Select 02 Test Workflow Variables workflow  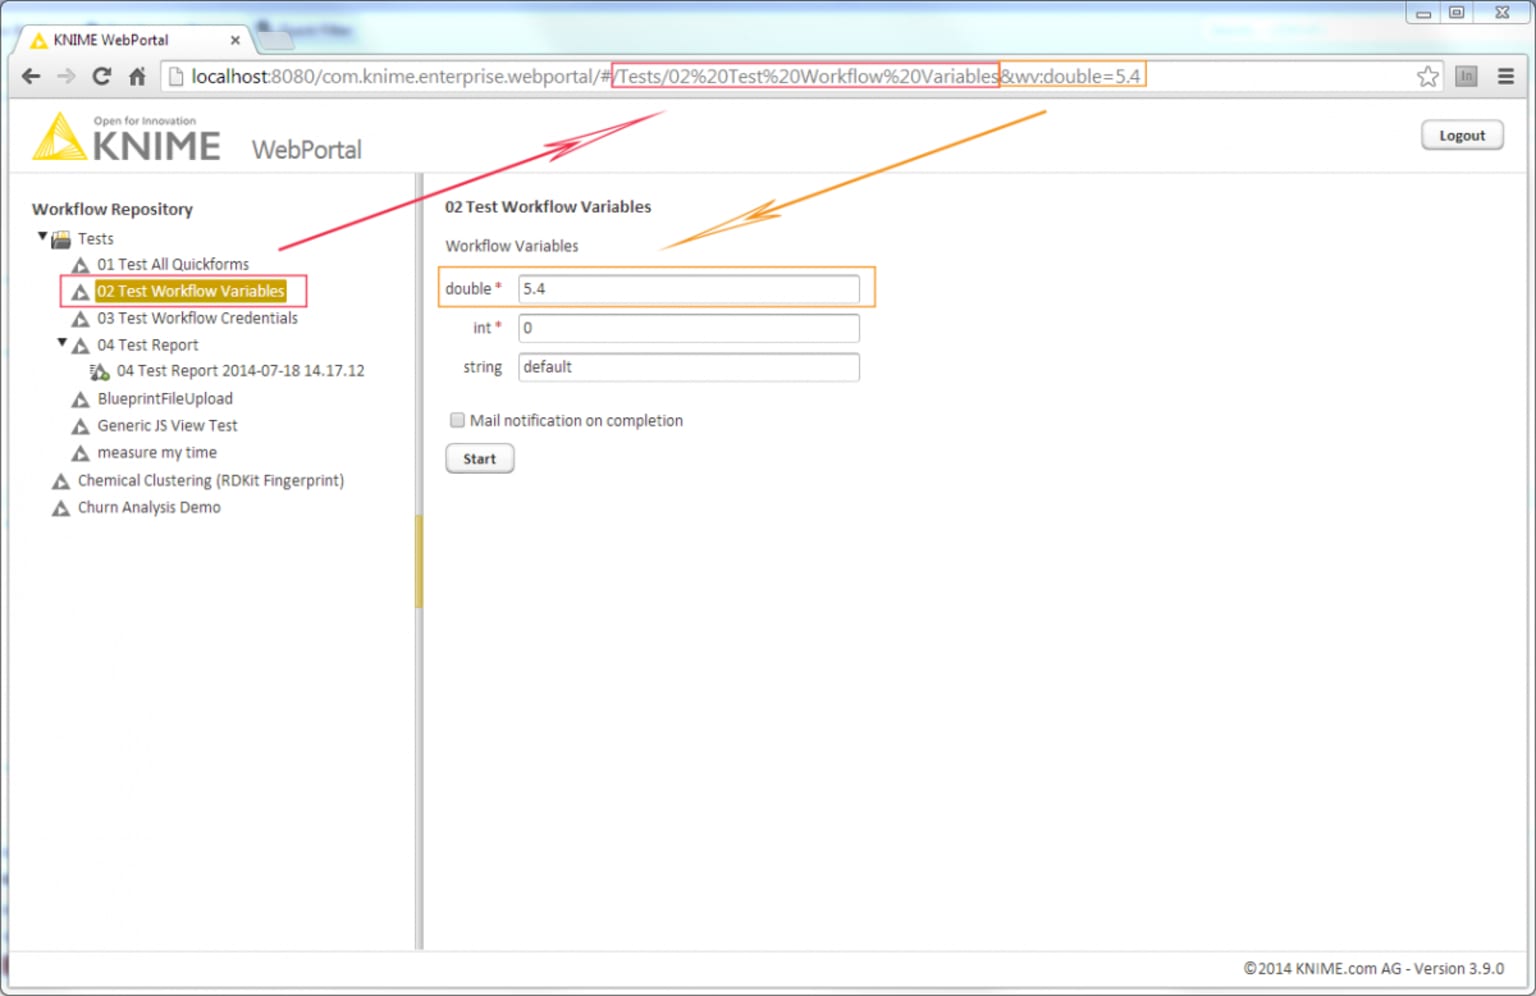pos(190,291)
